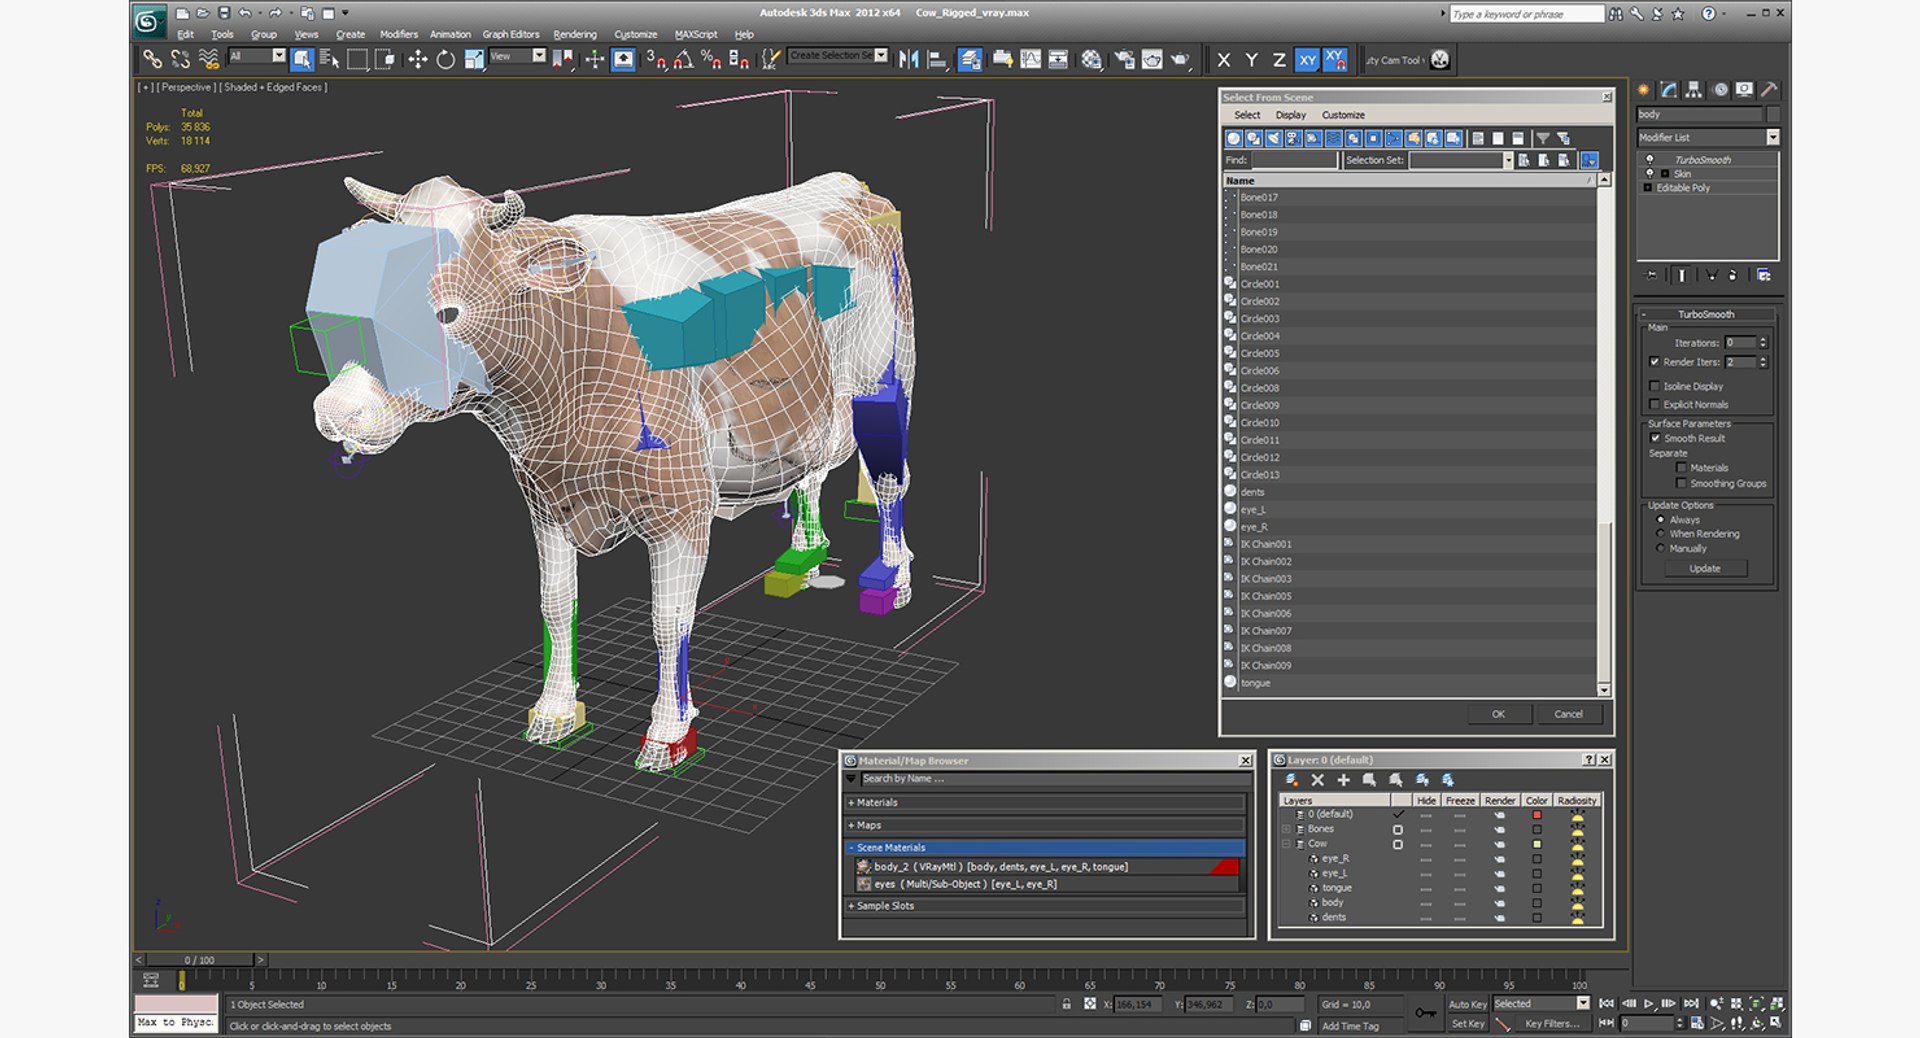Activate the Select and Move tool
1920x1038 pixels.
417,59
